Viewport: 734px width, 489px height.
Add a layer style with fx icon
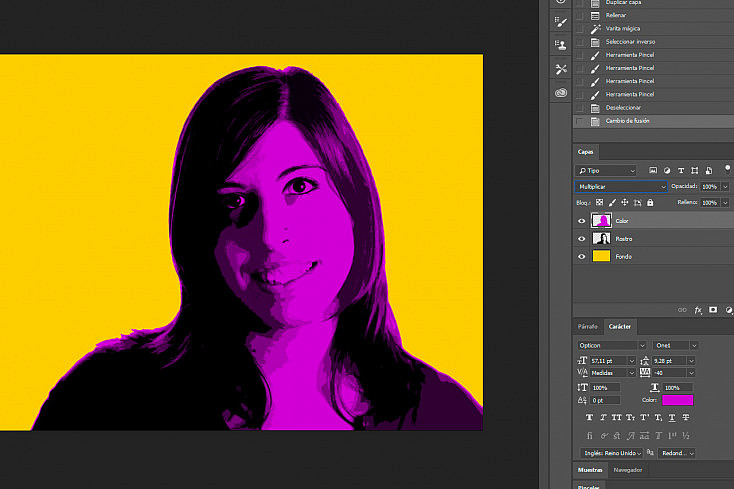(698, 310)
